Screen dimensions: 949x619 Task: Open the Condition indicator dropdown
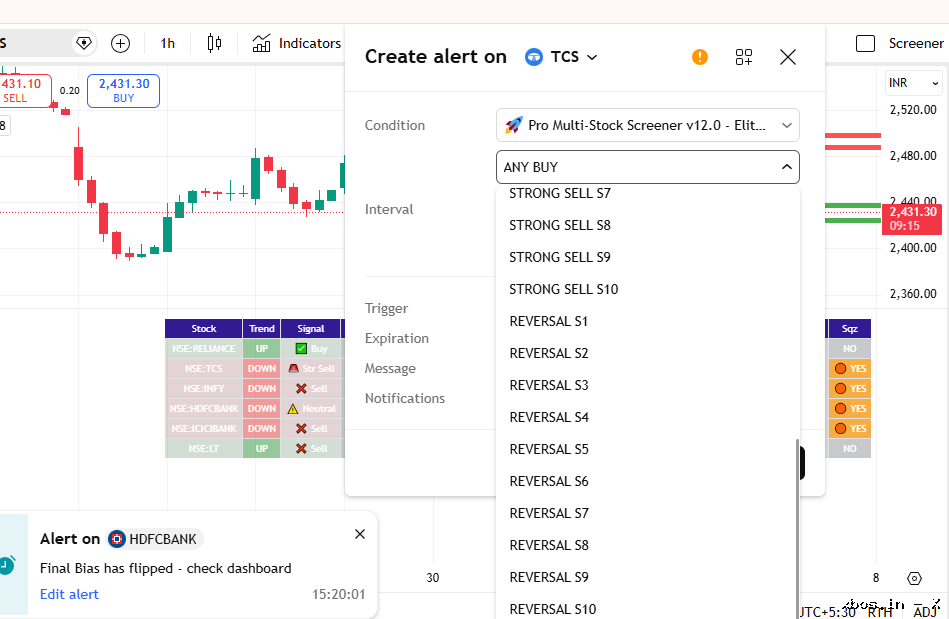point(648,125)
